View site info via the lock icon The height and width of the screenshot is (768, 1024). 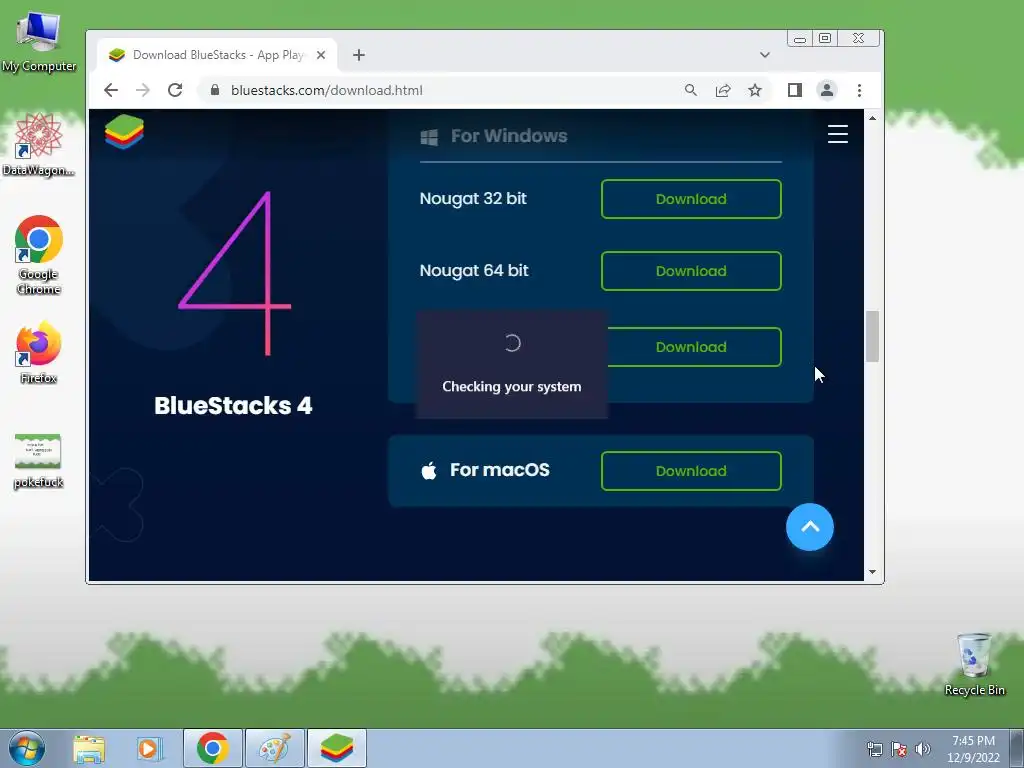pos(215,90)
